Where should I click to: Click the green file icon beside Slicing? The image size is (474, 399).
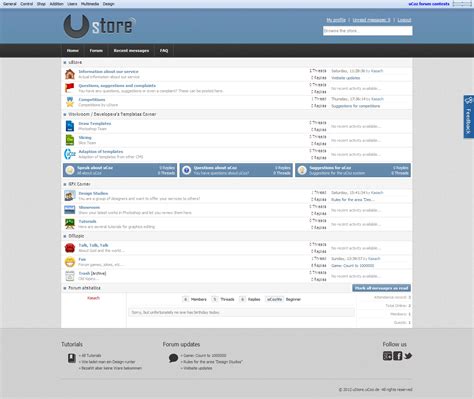[x=70, y=140]
